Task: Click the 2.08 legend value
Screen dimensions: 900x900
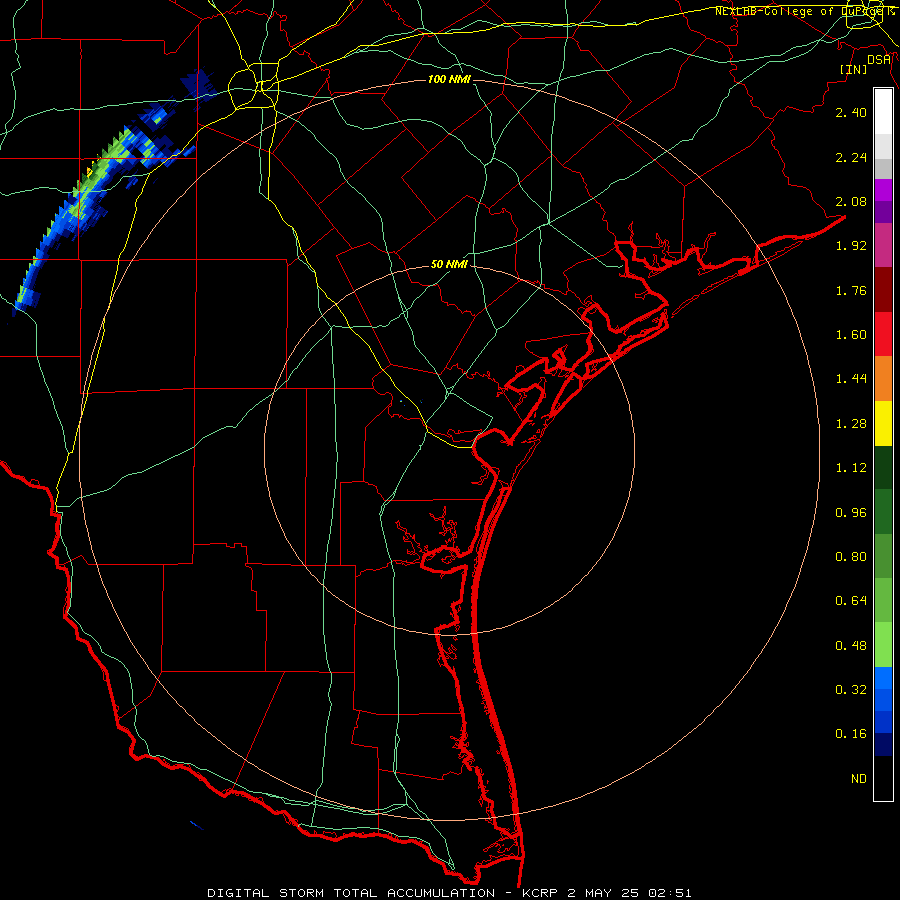Action: pos(851,201)
